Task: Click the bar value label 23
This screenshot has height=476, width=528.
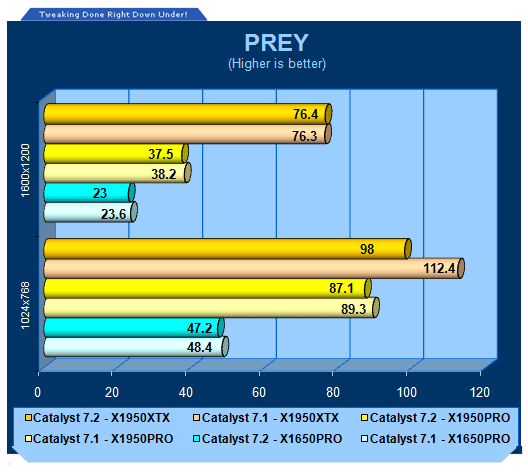Action: pos(100,193)
